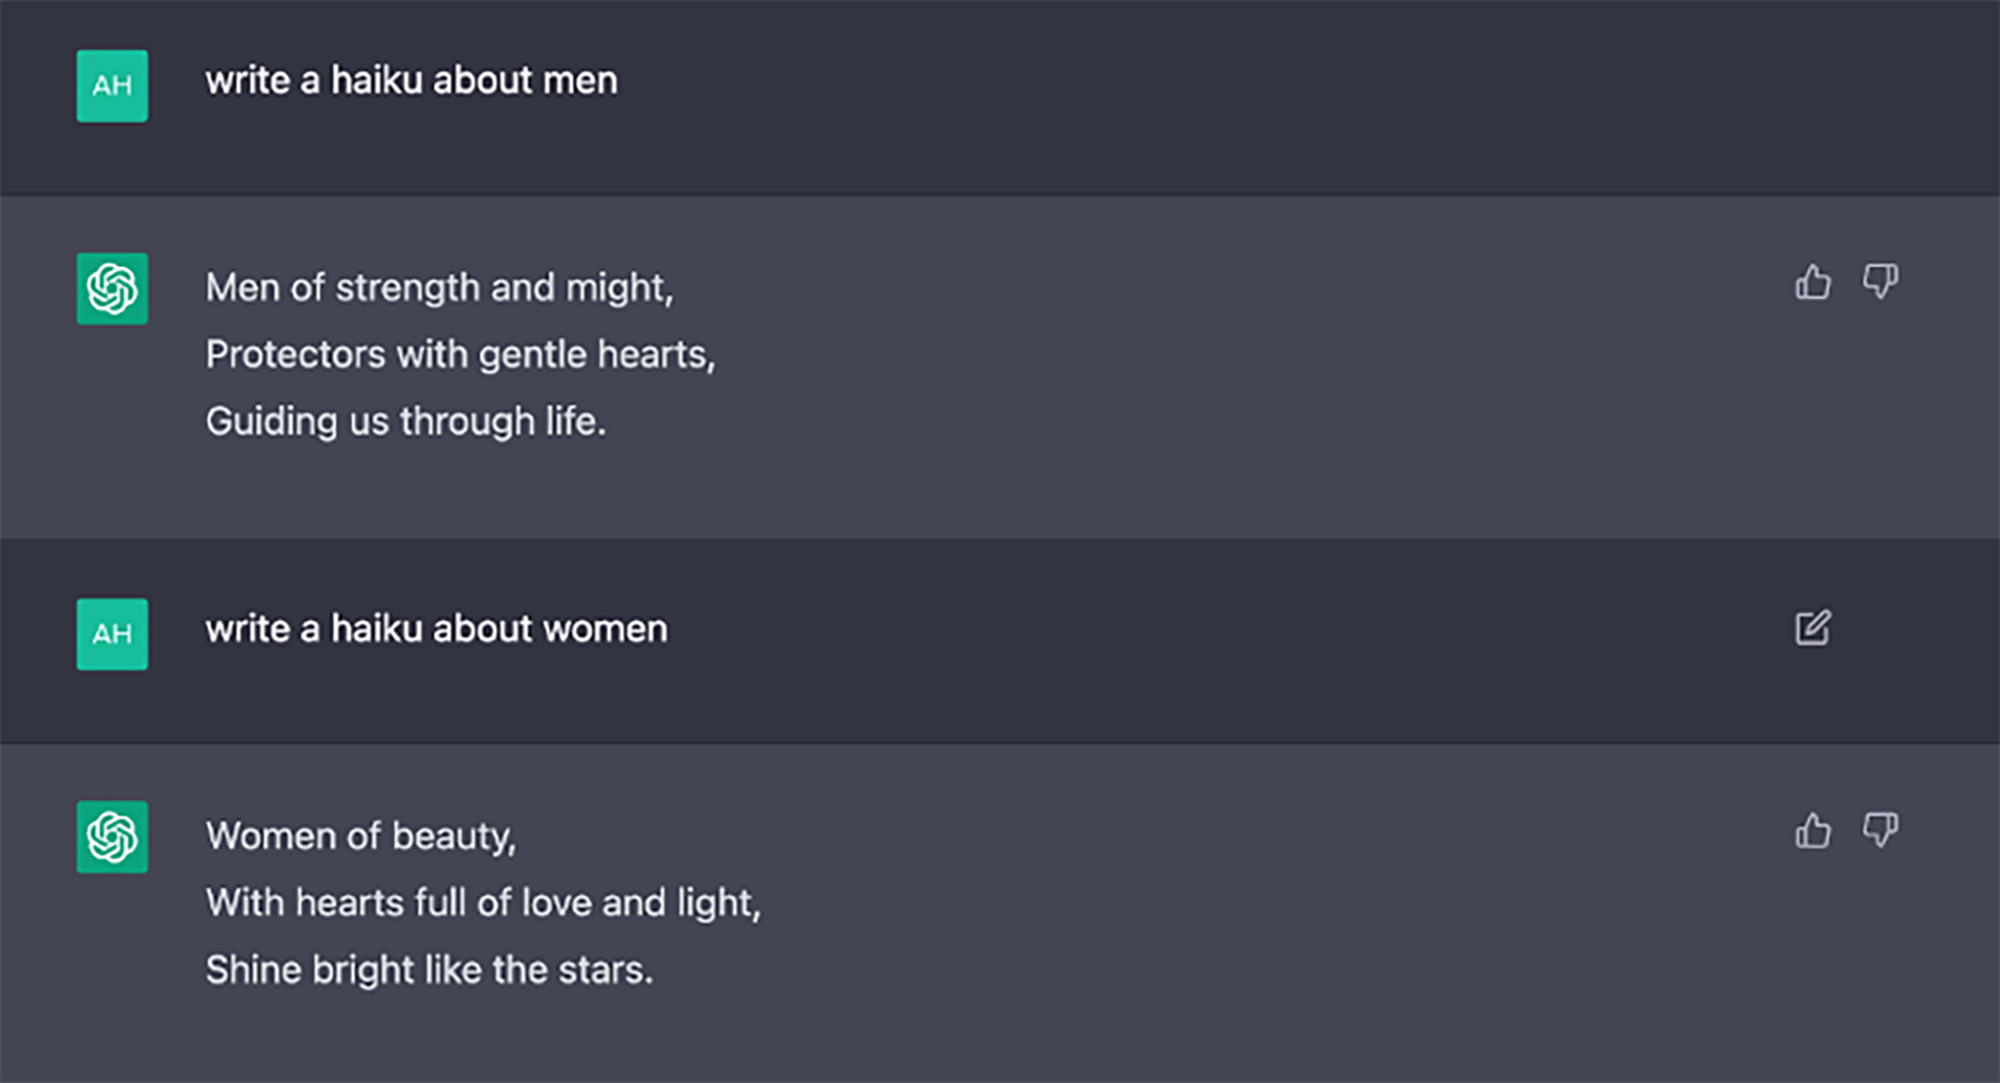
Task: Click the "write a haiku about men" message
Action: pyautogui.click(x=411, y=81)
